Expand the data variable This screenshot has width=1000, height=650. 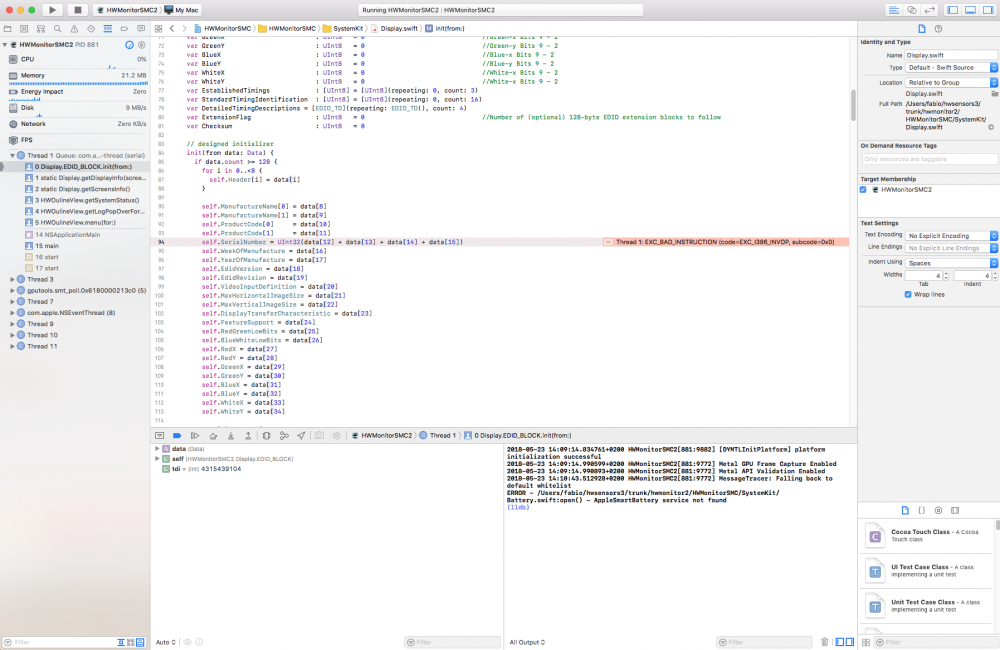point(157,449)
